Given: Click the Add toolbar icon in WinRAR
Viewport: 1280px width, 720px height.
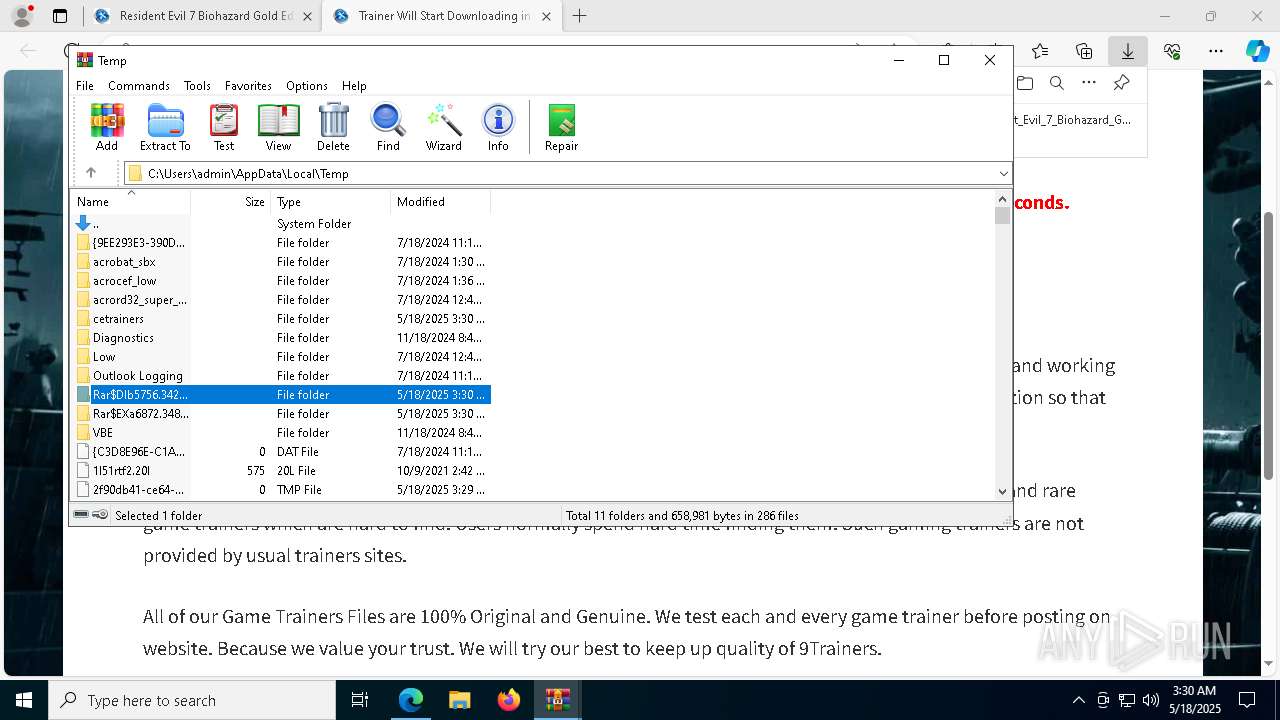Looking at the screenshot, I should pos(107,128).
